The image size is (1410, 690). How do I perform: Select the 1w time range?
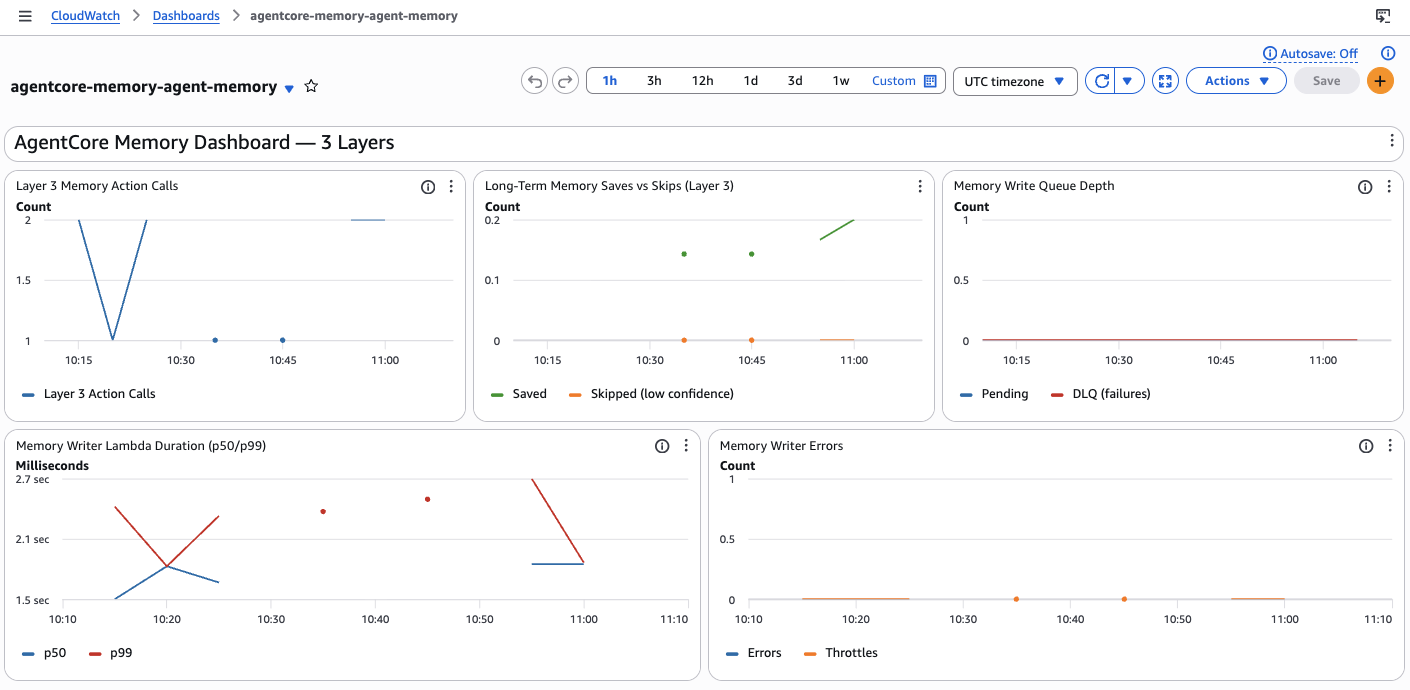pyautogui.click(x=841, y=81)
